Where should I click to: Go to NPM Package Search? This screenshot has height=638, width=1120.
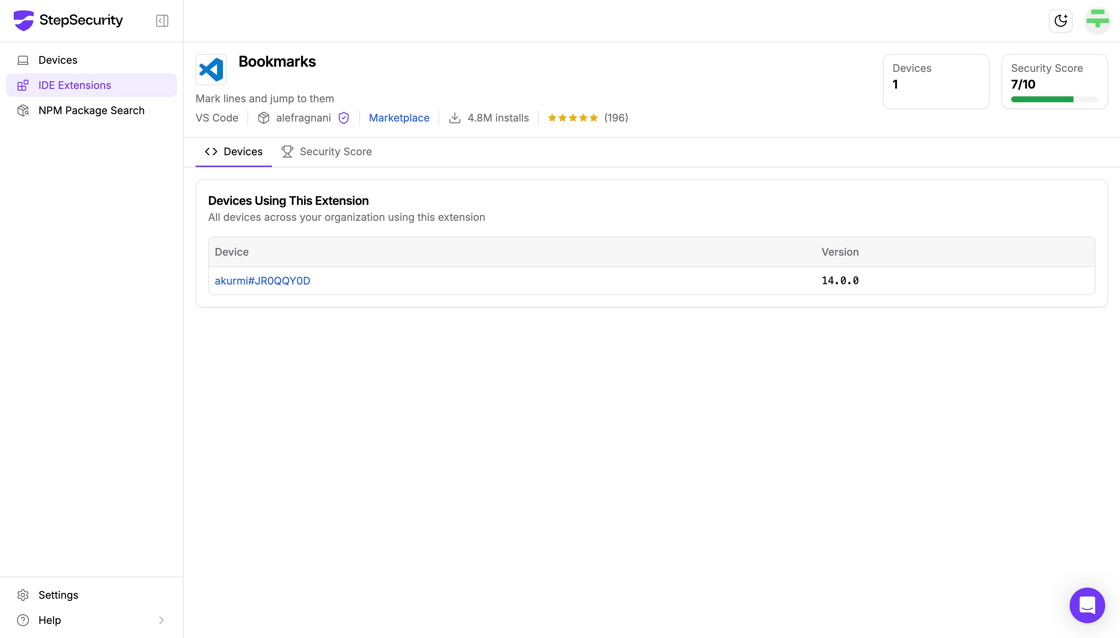click(x=91, y=111)
